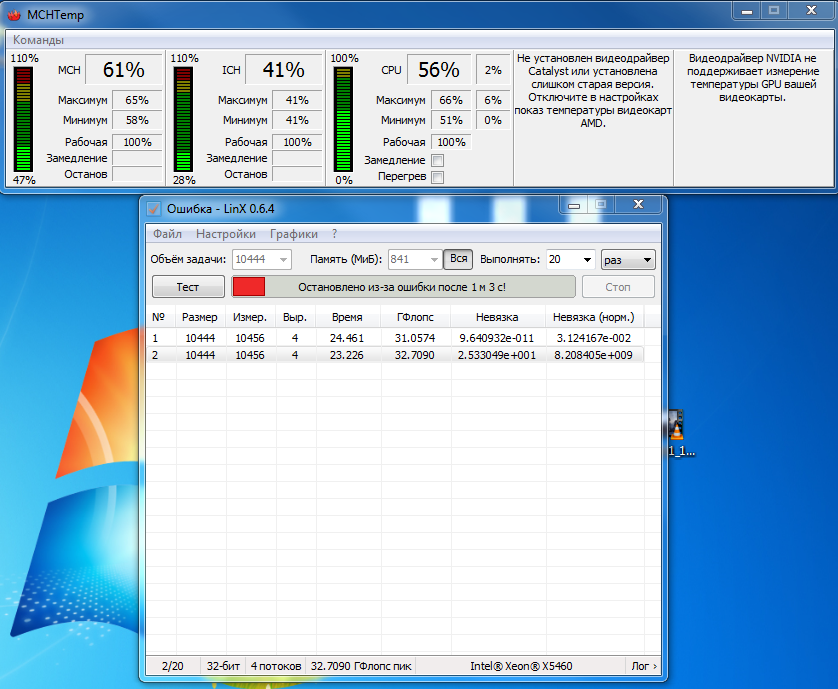Click CPU temperature value 56%

pos(439,69)
